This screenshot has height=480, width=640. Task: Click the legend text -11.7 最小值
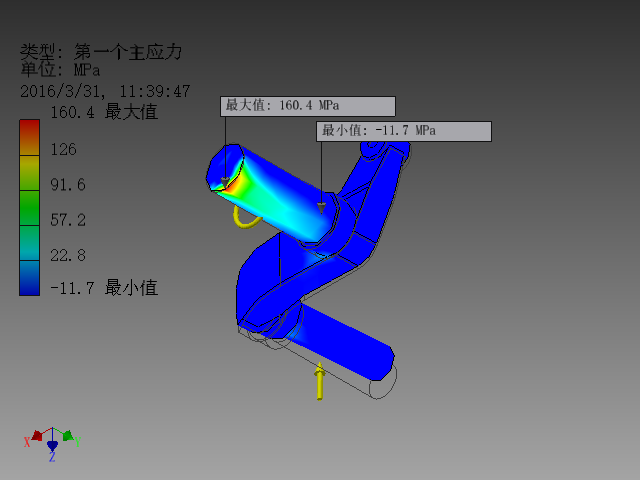104,288
